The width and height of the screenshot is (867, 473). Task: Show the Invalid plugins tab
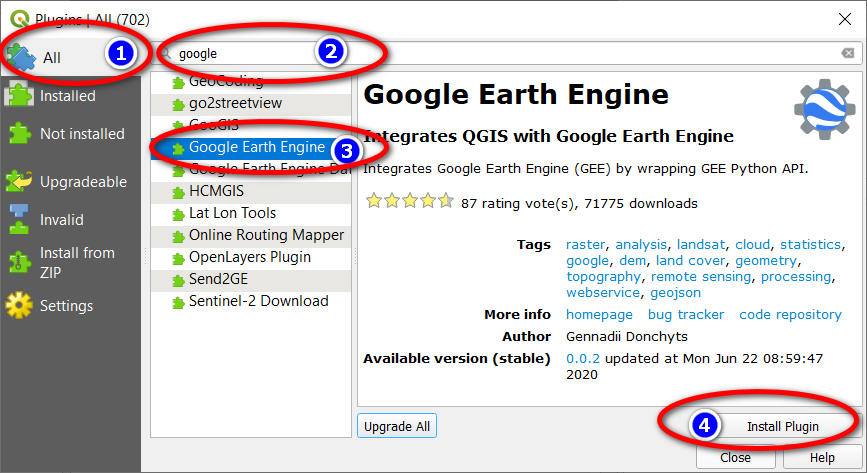click(71, 220)
